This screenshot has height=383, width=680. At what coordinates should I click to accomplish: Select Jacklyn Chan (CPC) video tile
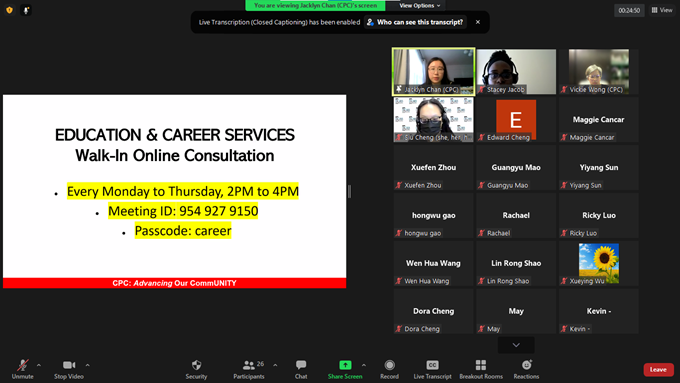click(433, 72)
